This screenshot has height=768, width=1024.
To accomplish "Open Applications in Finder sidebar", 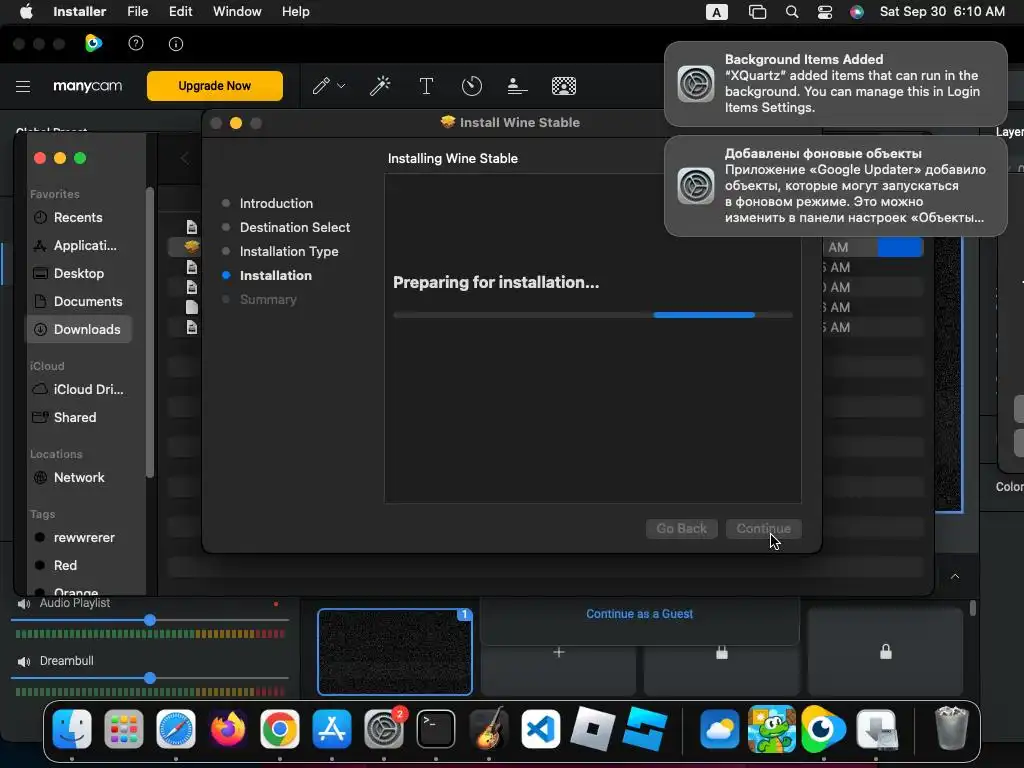I will pyautogui.click(x=78, y=246).
